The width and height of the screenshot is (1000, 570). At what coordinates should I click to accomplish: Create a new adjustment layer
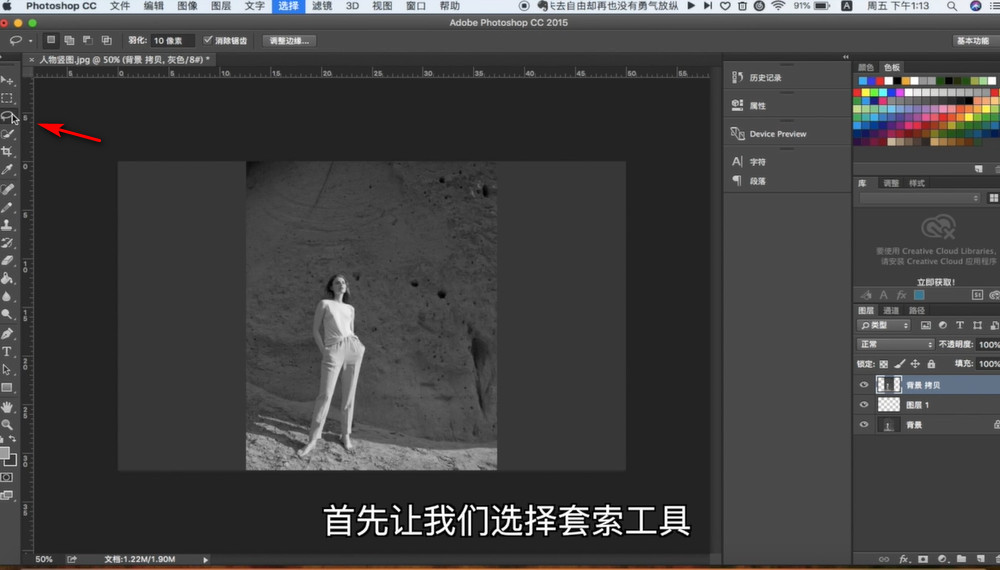point(942,559)
